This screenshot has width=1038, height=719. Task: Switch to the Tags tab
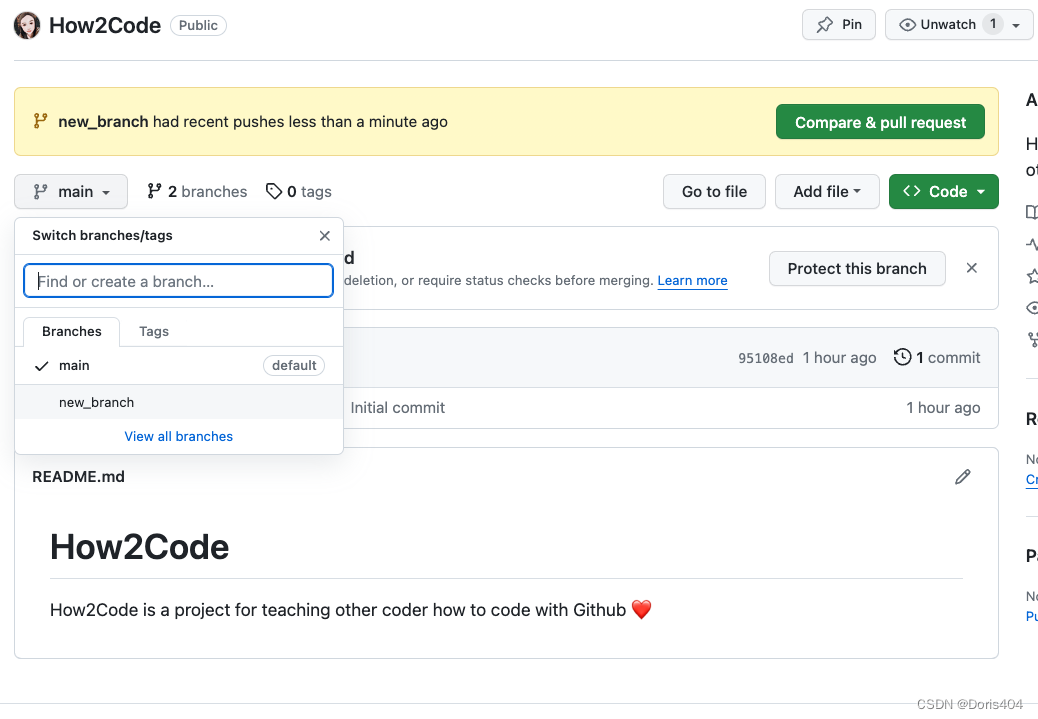154,331
